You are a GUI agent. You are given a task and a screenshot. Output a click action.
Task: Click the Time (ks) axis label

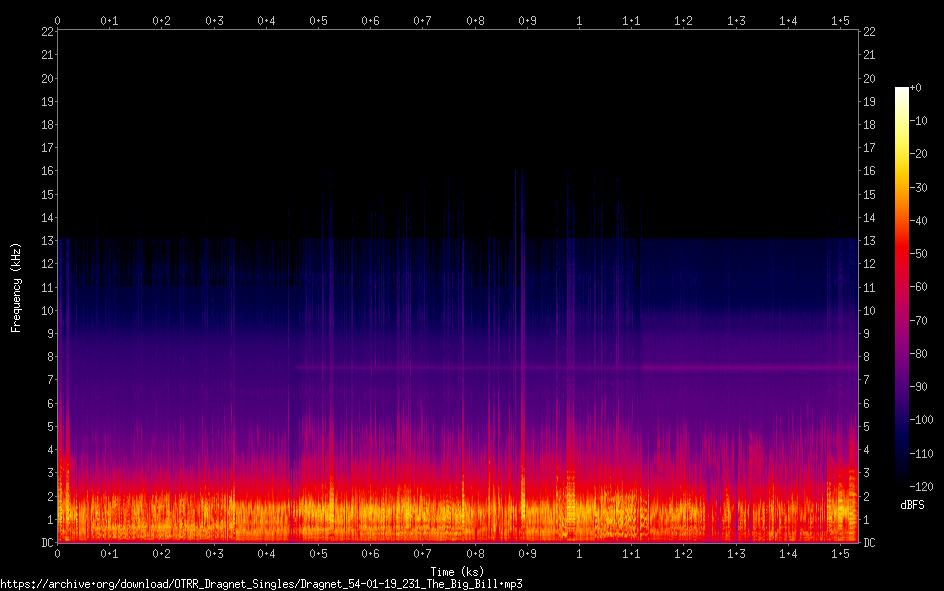(457, 571)
